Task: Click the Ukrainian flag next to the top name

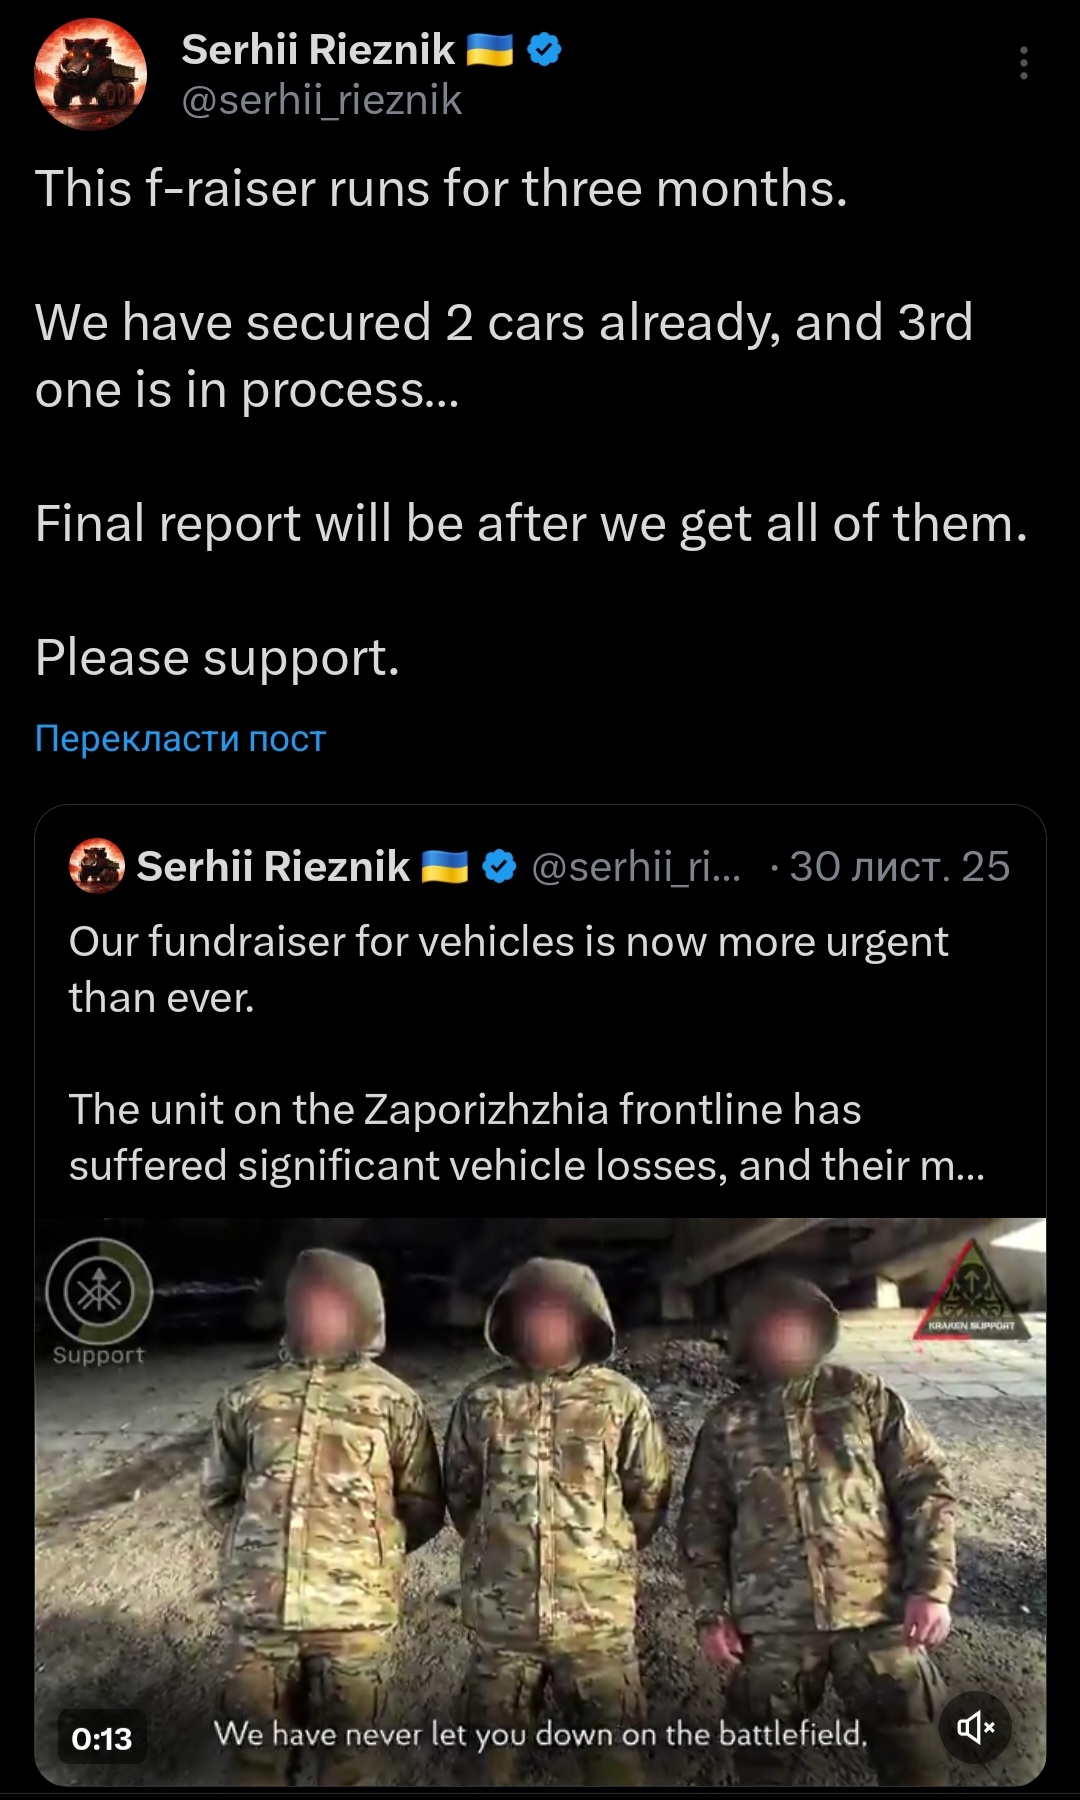Action: pyautogui.click(x=490, y=49)
